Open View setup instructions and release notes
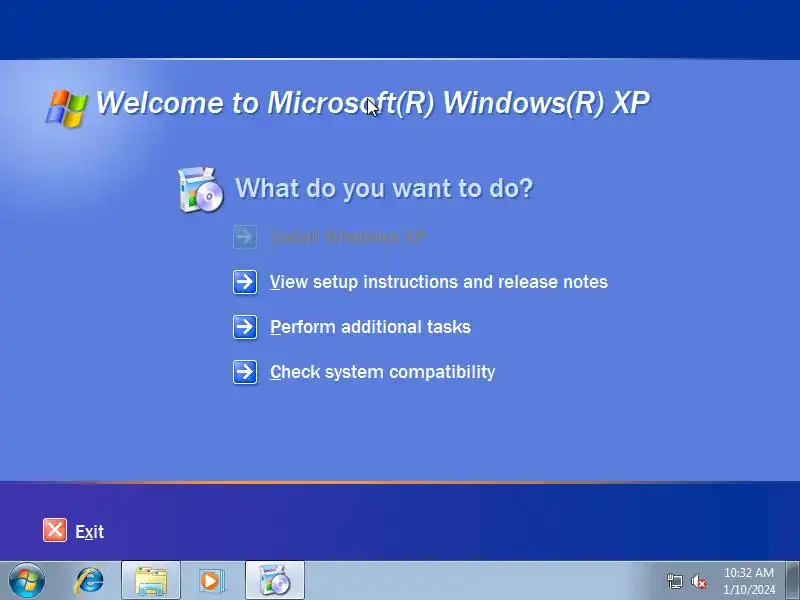The image size is (800, 600). pyautogui.click(x=439, y=282)
